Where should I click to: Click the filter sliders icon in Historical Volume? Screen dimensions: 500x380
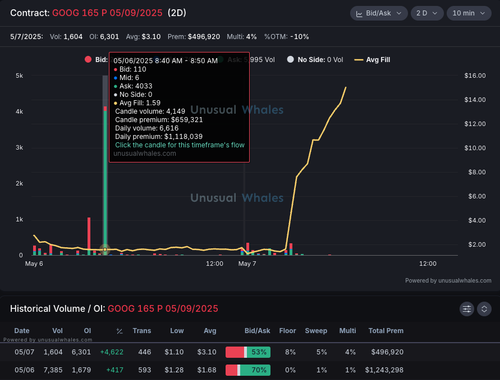[x=467, y=309]
